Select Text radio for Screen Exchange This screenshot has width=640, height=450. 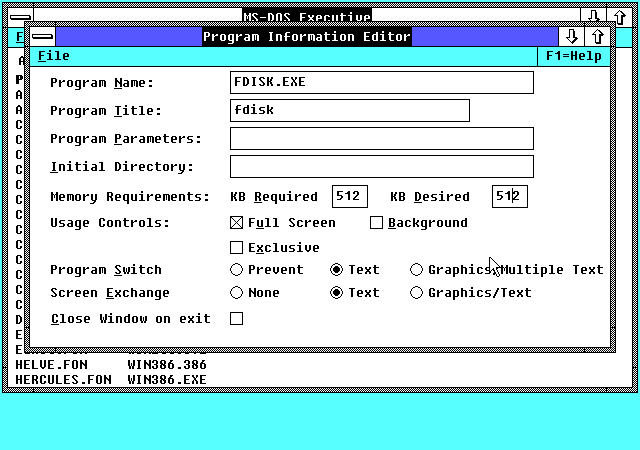pos(336,292)
